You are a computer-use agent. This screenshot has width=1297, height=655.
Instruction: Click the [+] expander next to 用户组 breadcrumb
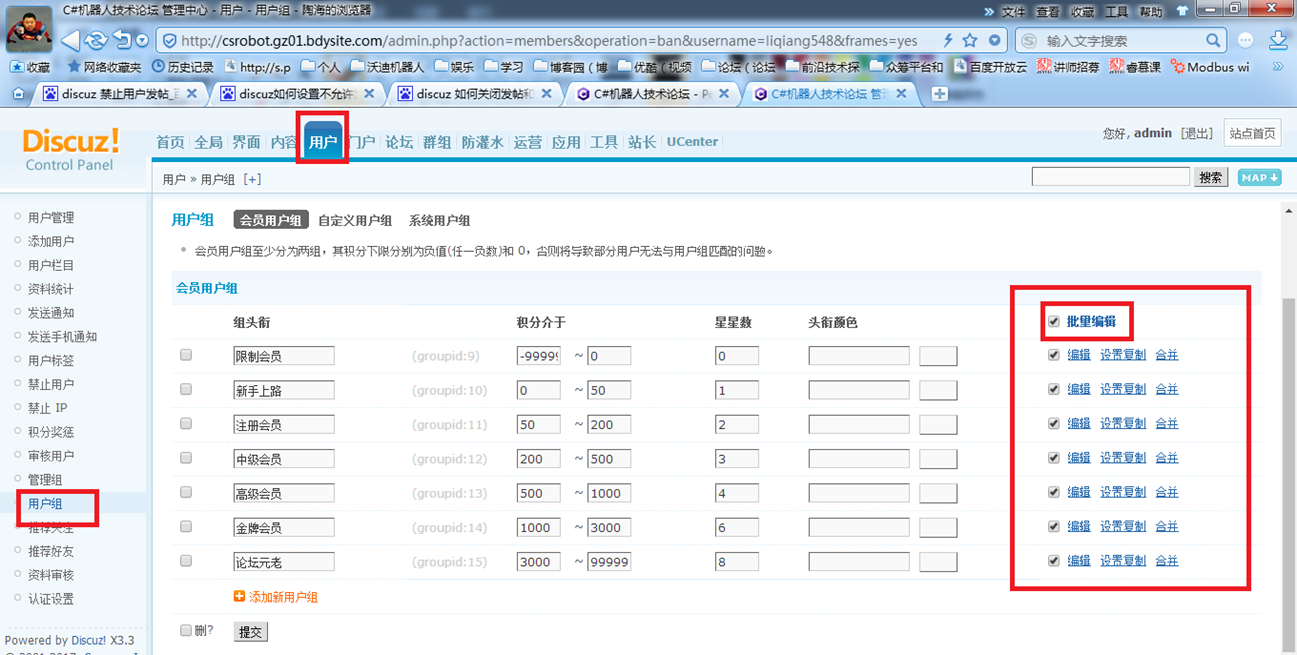pos(252,179)
